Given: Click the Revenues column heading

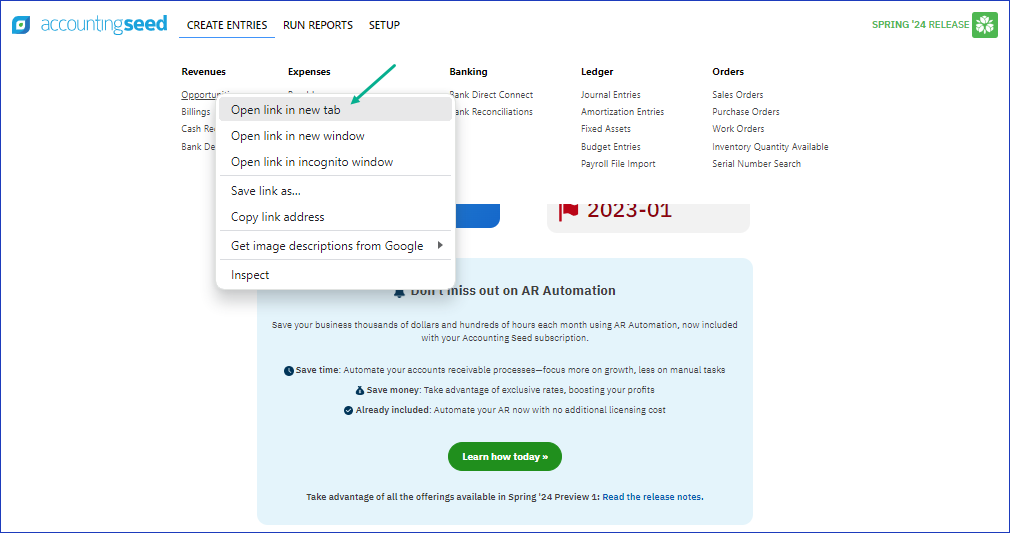Looking at the screenshot, I should tap(204, 72).
